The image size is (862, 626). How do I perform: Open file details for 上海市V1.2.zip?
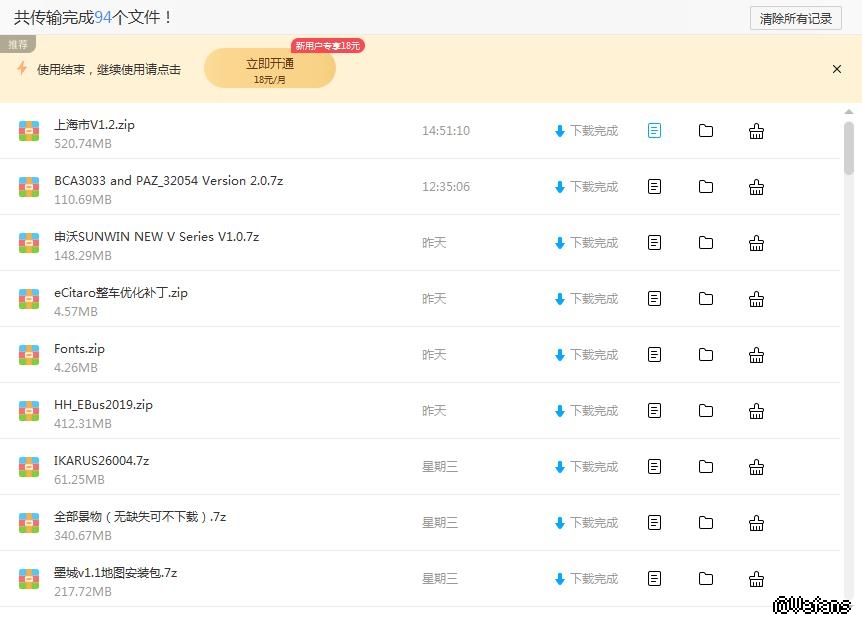click(x=654, y=131)
